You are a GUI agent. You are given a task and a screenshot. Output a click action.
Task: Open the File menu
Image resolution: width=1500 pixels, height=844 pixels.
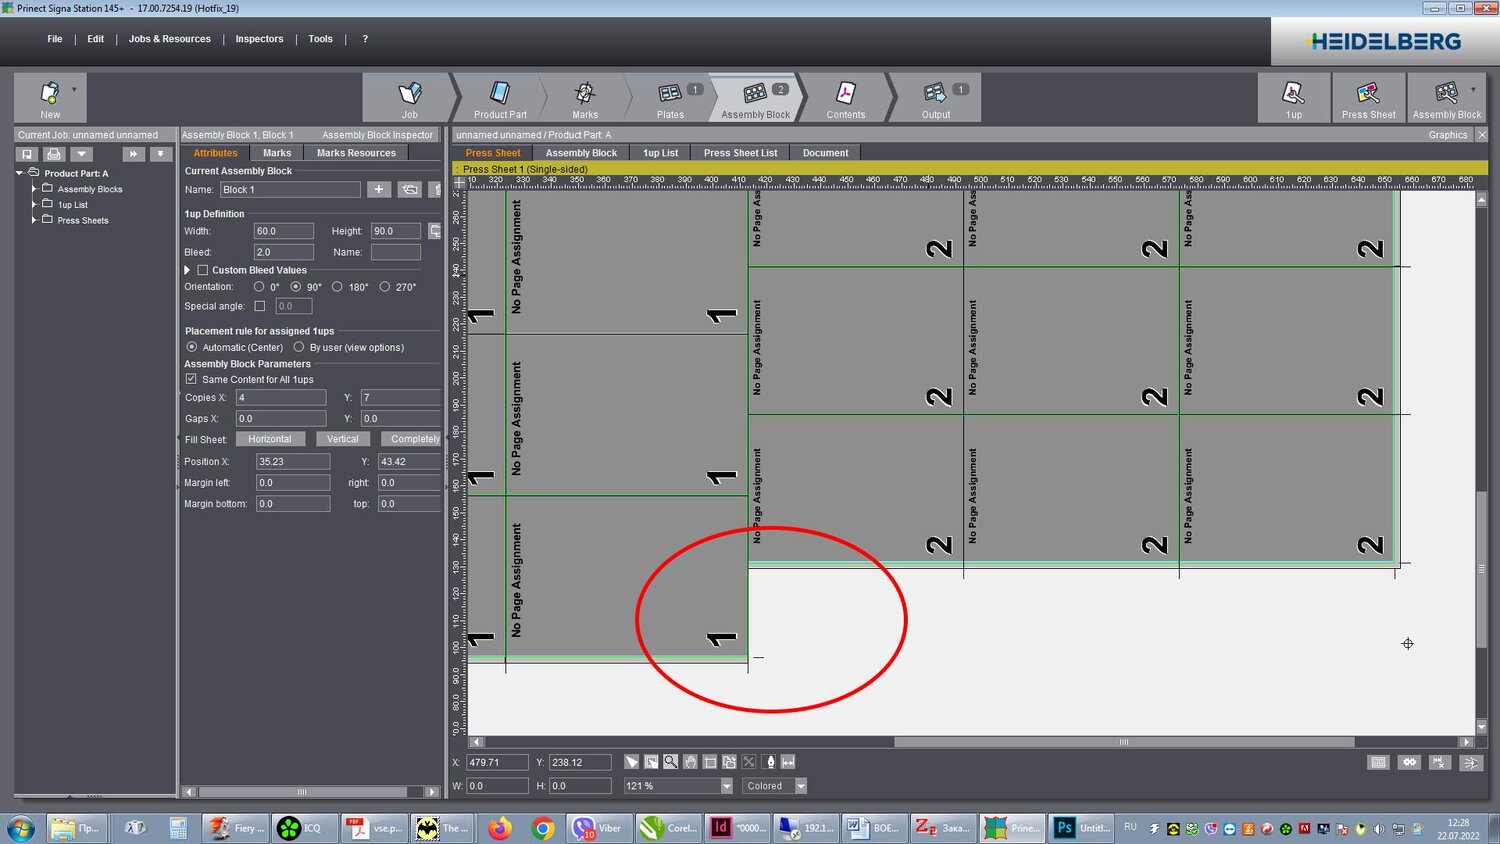coord(55,39)
